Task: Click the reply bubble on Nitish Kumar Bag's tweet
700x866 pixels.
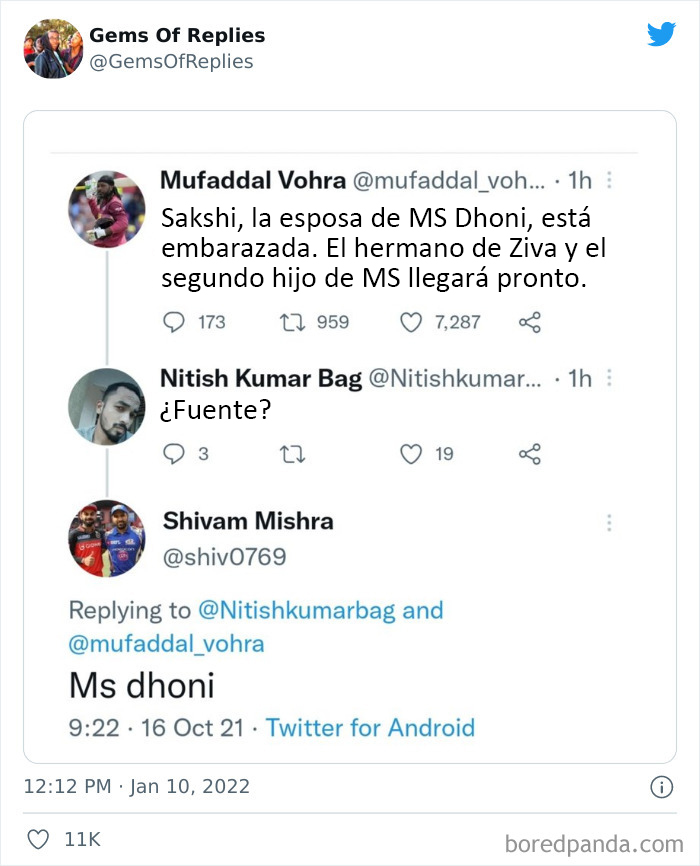Action: 175,453
